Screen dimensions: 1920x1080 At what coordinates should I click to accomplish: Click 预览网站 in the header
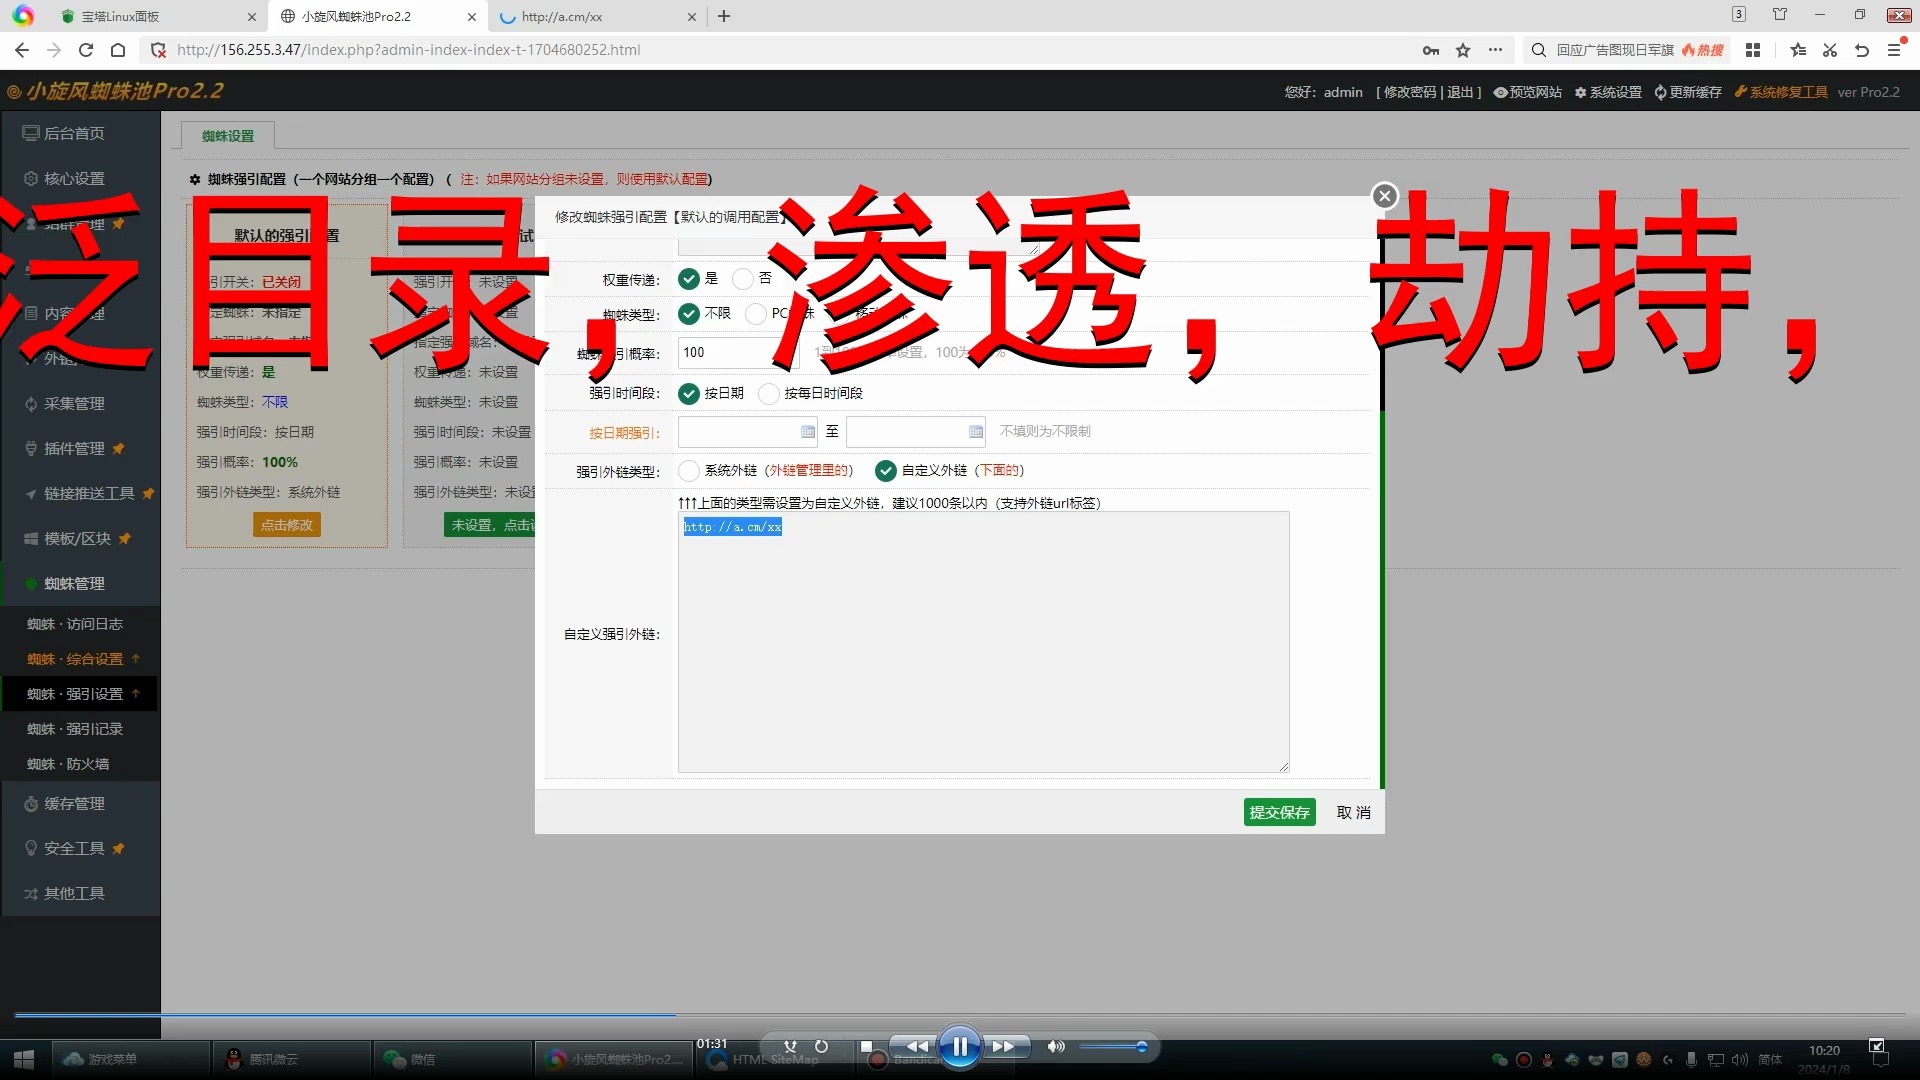[x=1528, y=92]
